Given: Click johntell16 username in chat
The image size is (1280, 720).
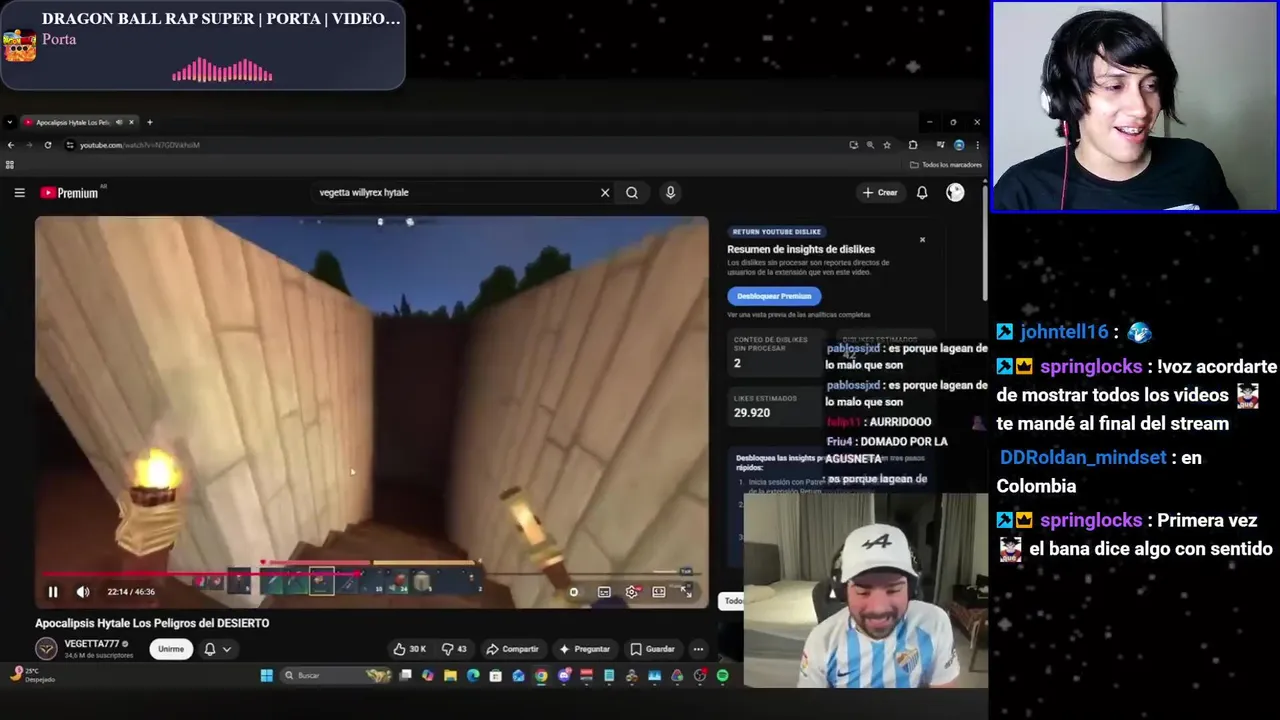Looking at the screenshot, I should coord(1065,332).
